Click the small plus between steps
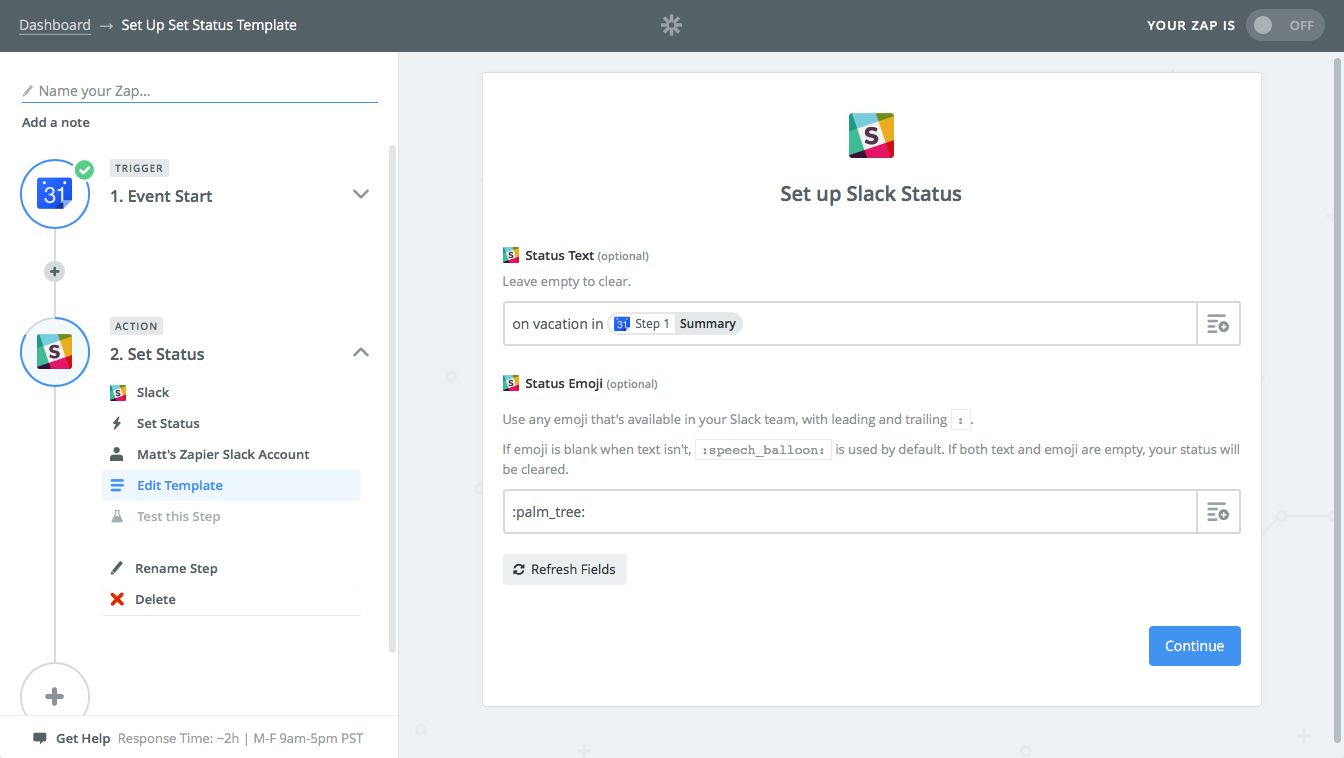Viewport: 1344px width, 758px height. [x=55, y=271]
